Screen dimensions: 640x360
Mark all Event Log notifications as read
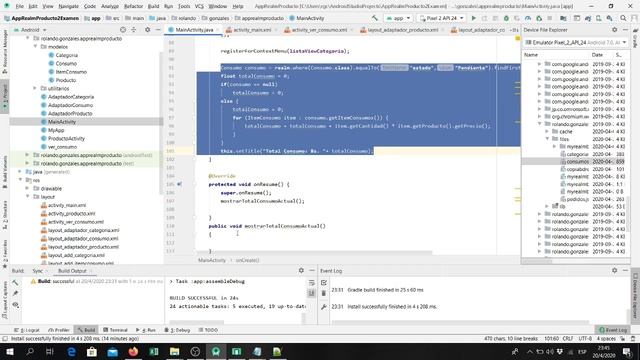[324, 282]
